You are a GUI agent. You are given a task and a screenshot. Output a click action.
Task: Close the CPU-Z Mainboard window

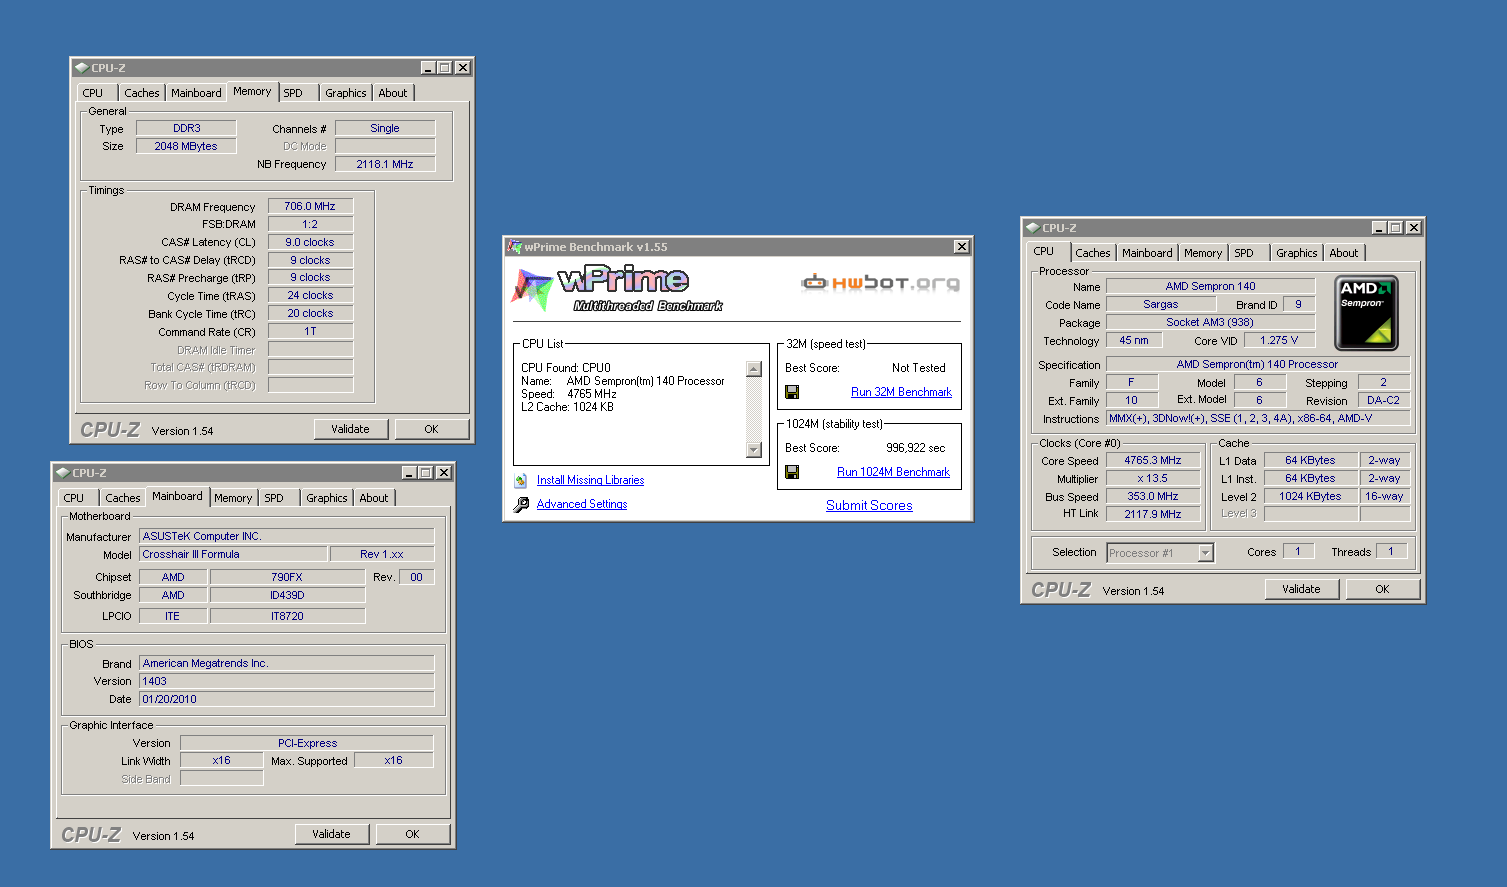443,473
